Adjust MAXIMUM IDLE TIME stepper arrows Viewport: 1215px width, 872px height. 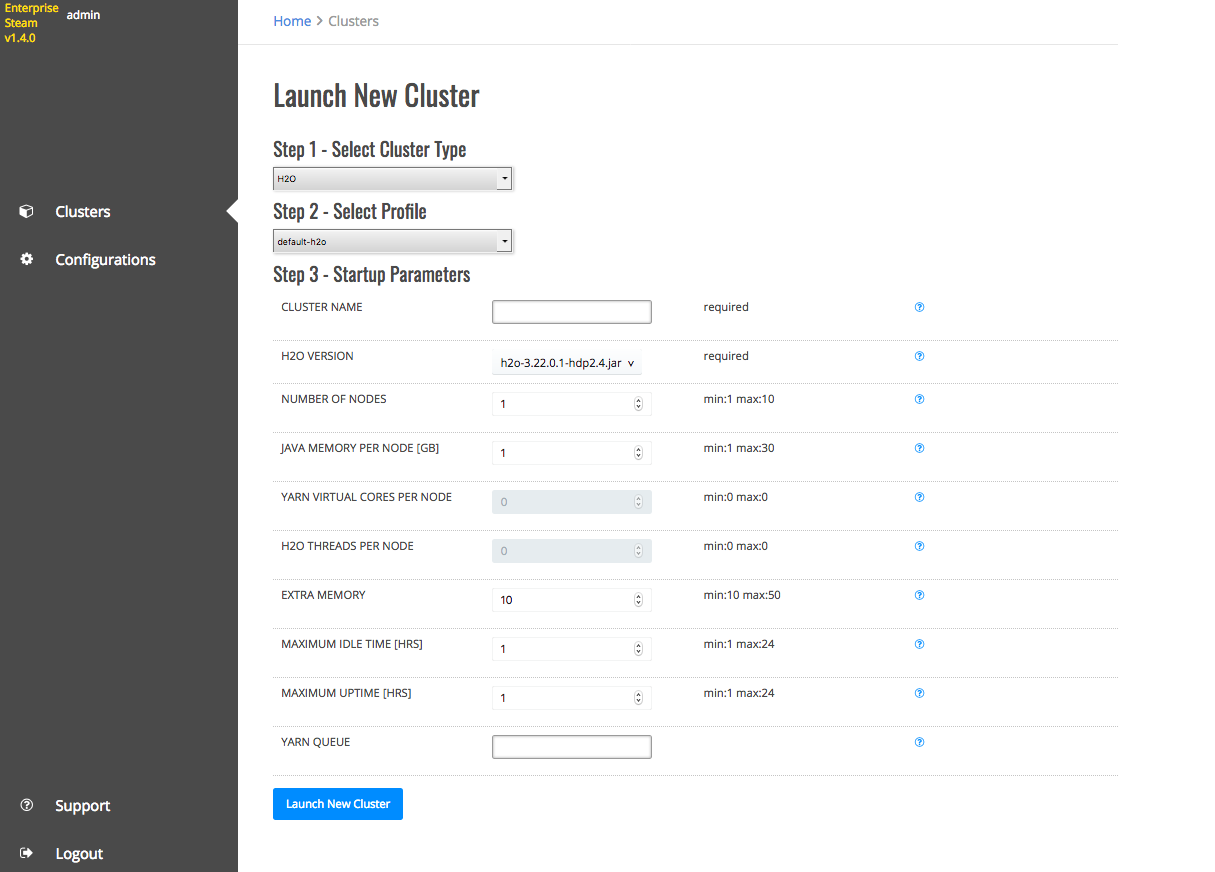tap(638, 649)
